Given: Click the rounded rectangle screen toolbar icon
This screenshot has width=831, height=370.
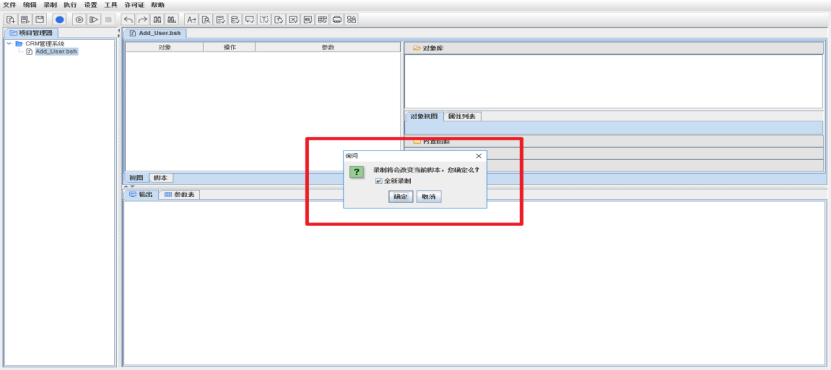Looking at the screenshot, I should (337, 20).
